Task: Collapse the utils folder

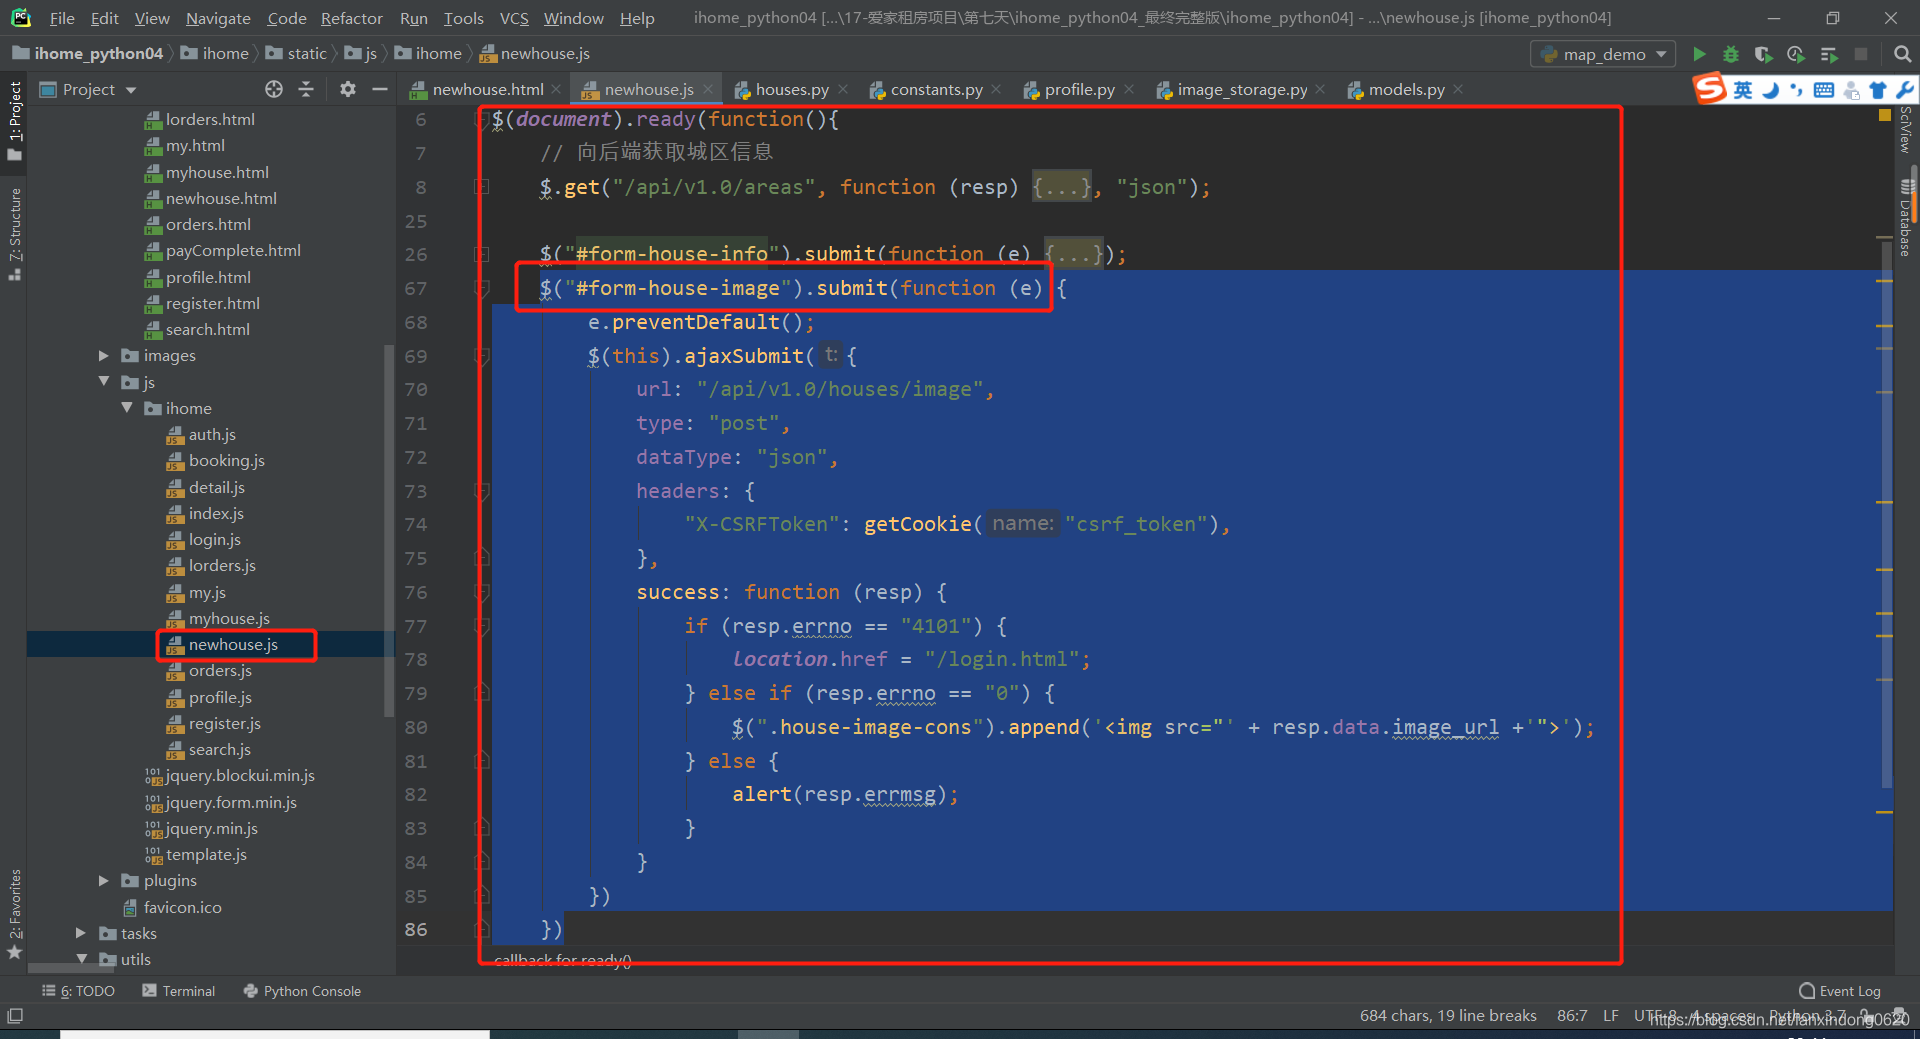Action: click(x=80, y=959)
